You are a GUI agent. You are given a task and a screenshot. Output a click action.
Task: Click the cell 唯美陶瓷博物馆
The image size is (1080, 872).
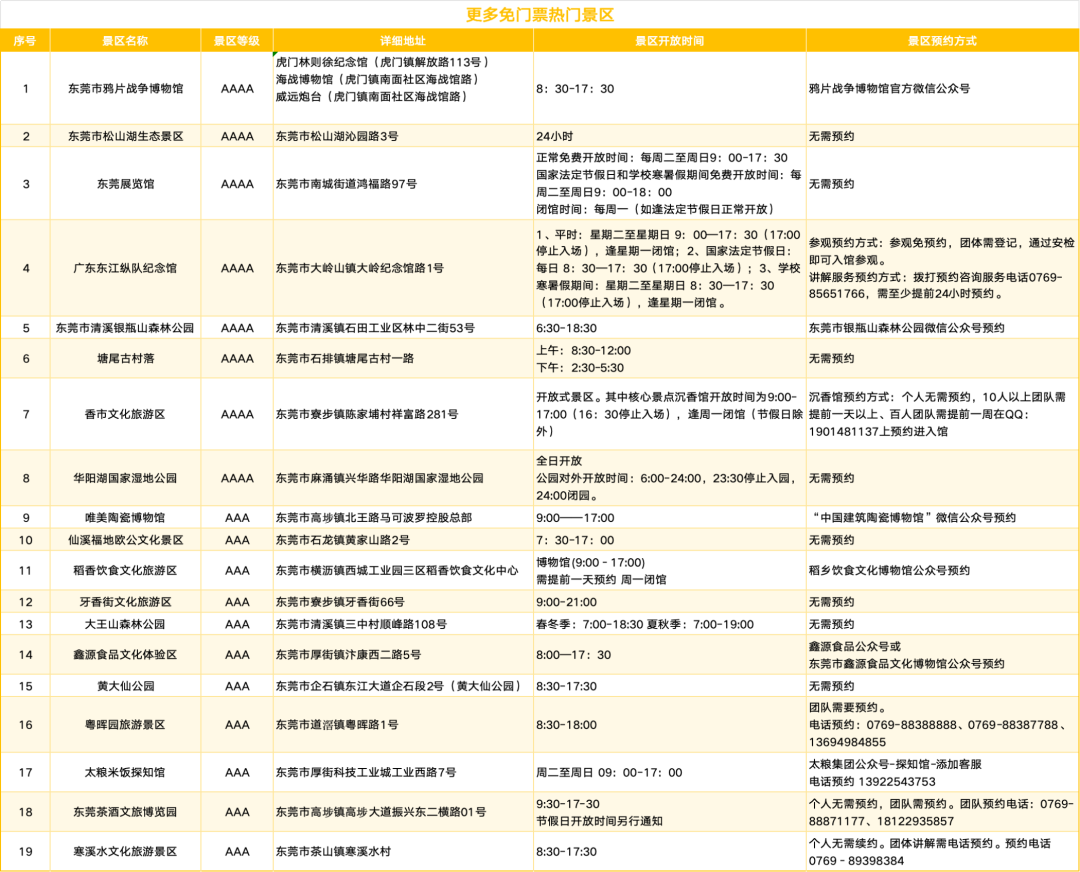[125, 517]
